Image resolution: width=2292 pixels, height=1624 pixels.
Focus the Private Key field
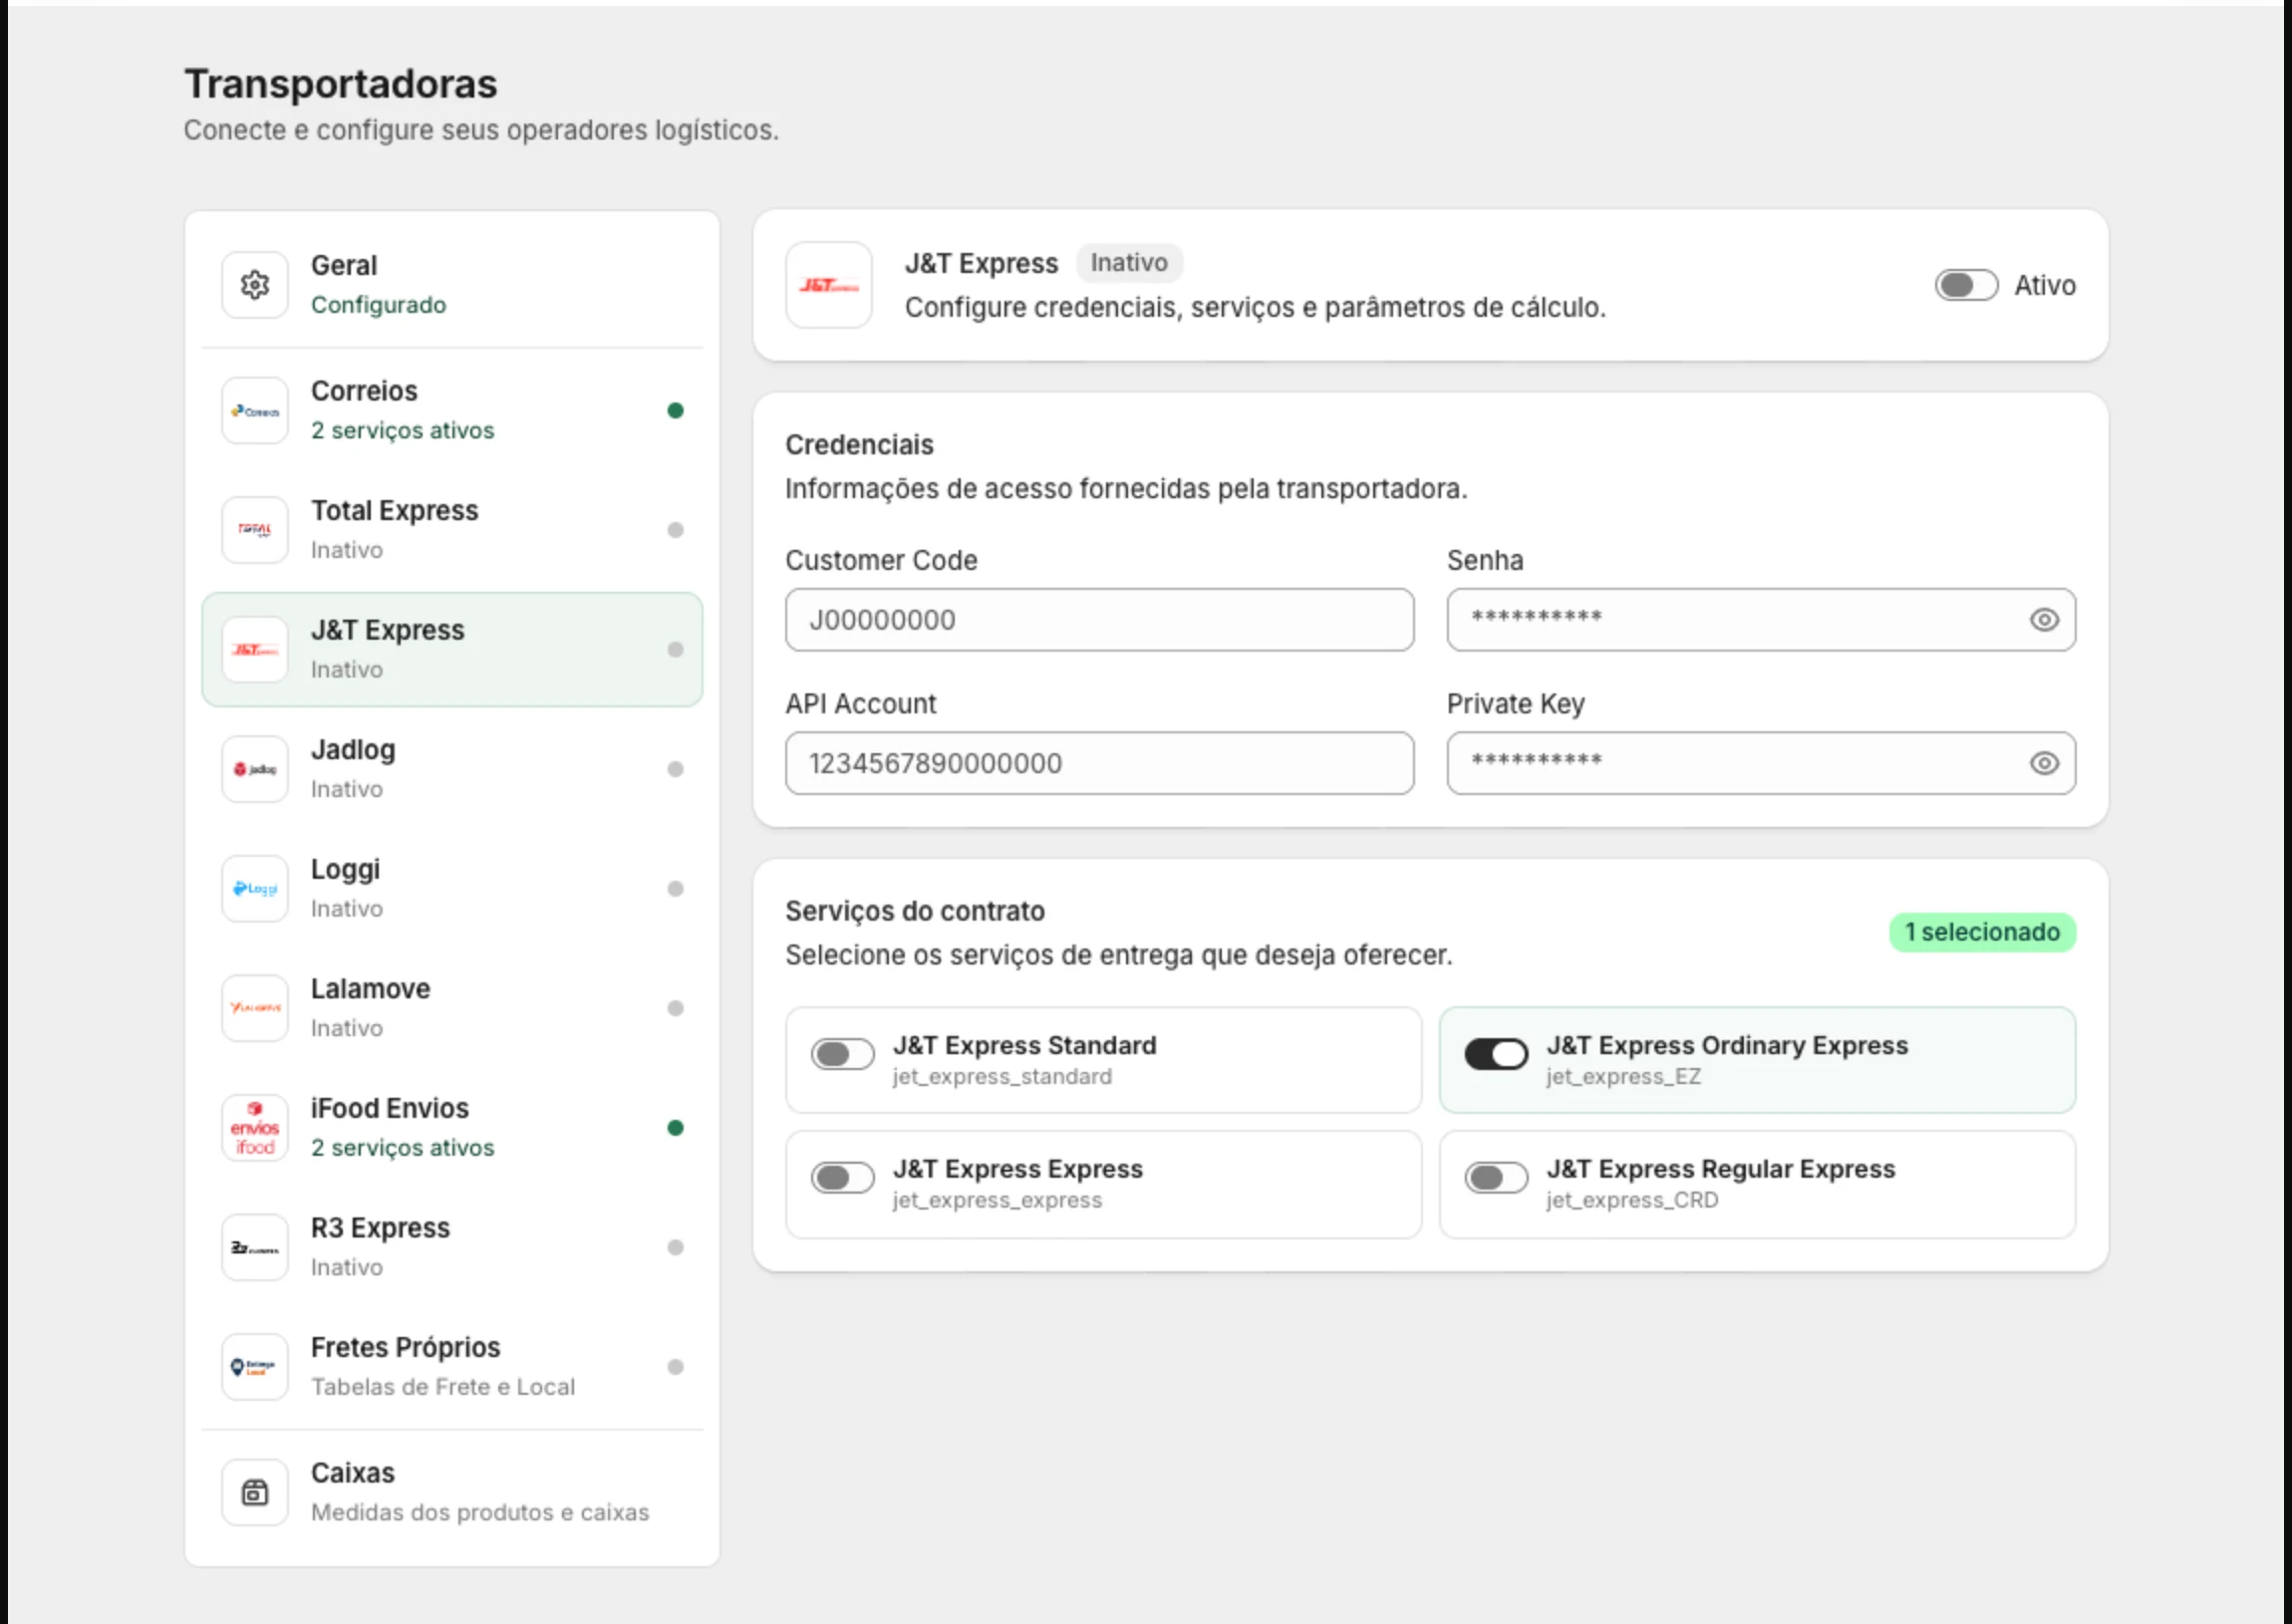1760,763
